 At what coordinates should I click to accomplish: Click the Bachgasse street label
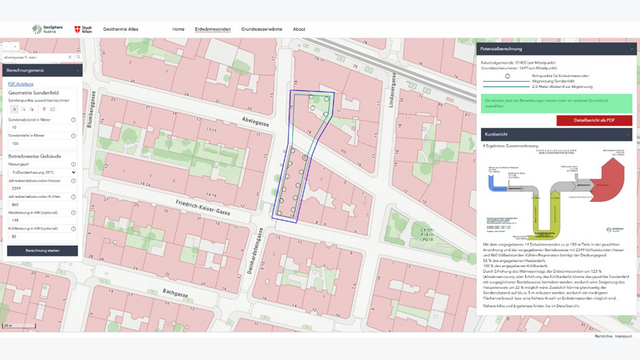176,293
